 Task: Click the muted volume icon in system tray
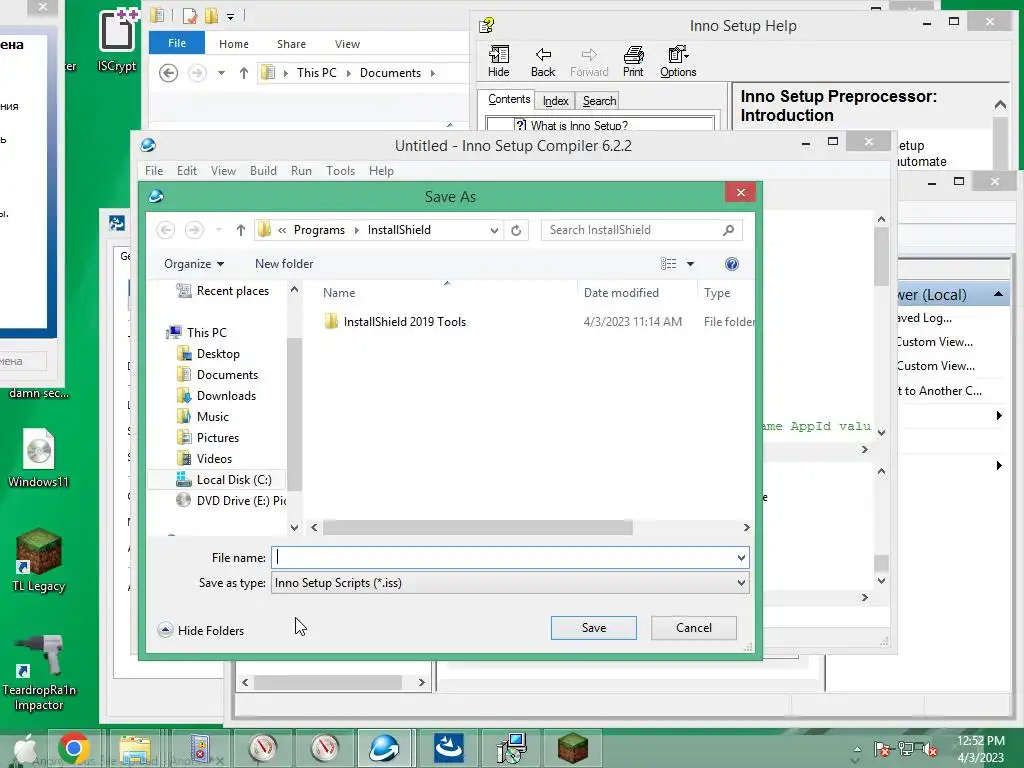click(929, 750)
